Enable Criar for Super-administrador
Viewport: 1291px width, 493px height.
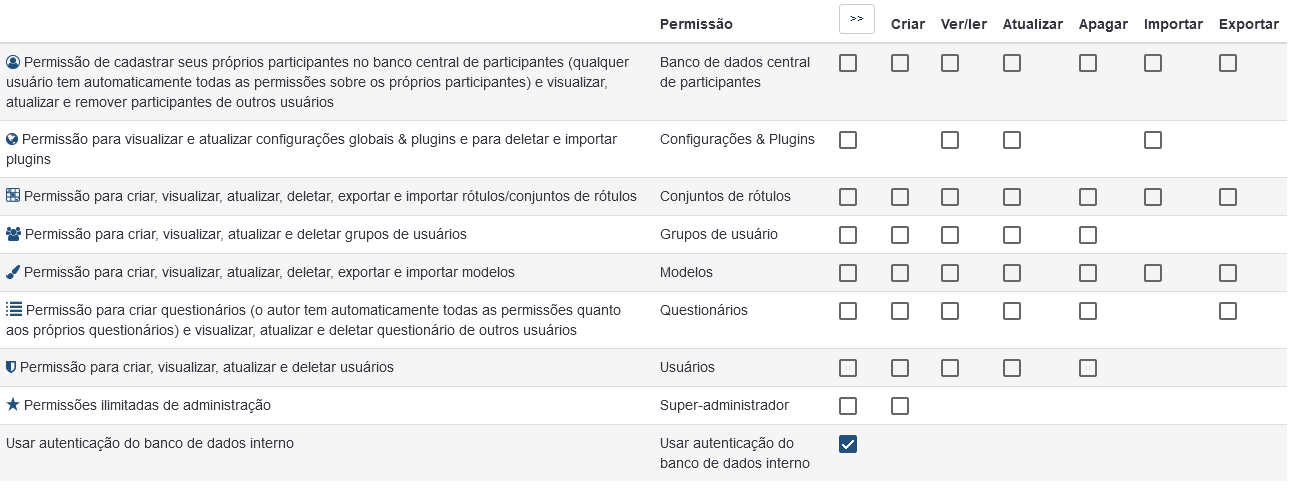coord(900,406)
